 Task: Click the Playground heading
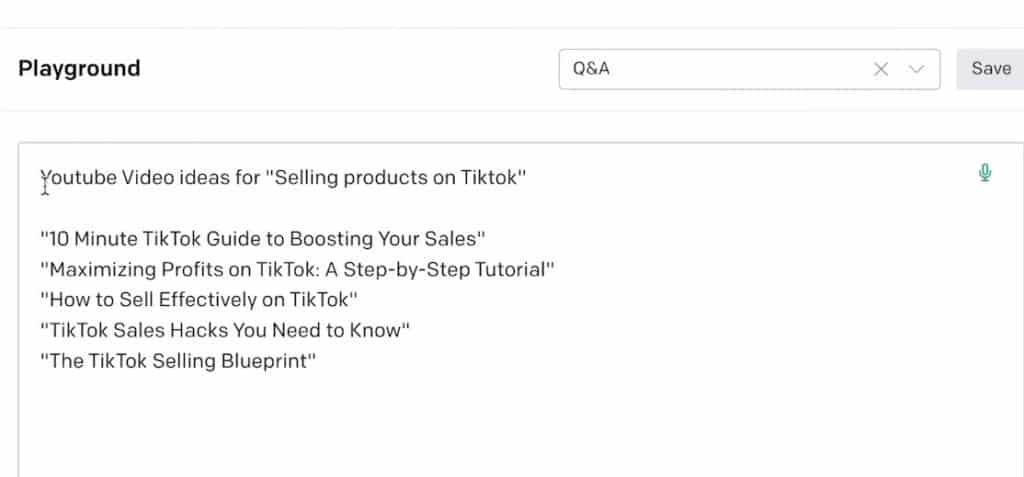click(79, 69)
